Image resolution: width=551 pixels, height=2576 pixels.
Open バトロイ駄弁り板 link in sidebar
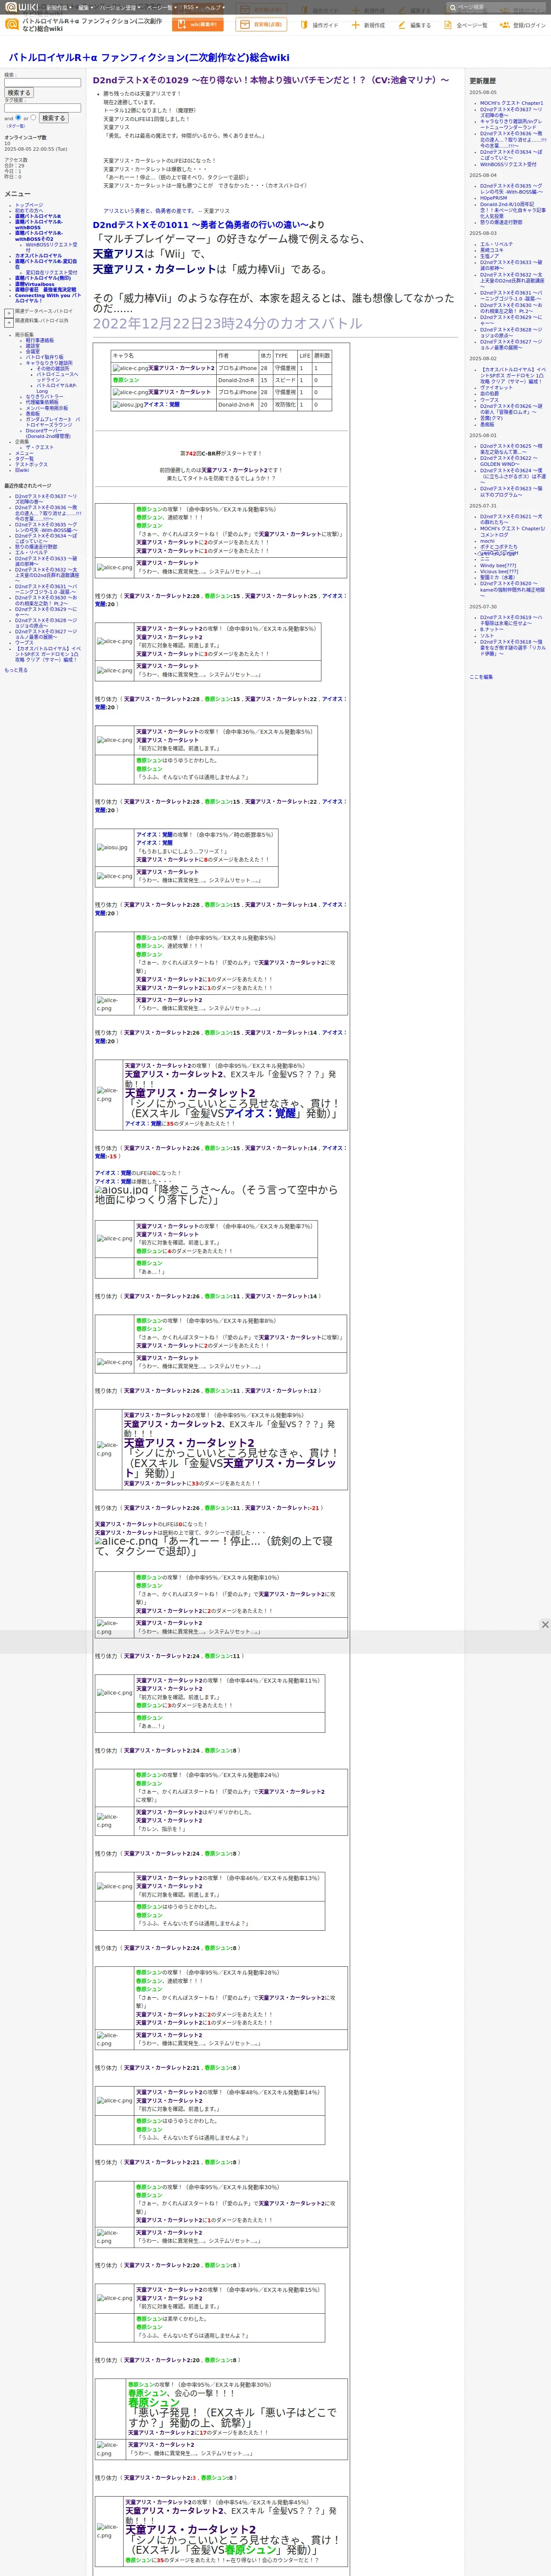(x=44, y=357)
